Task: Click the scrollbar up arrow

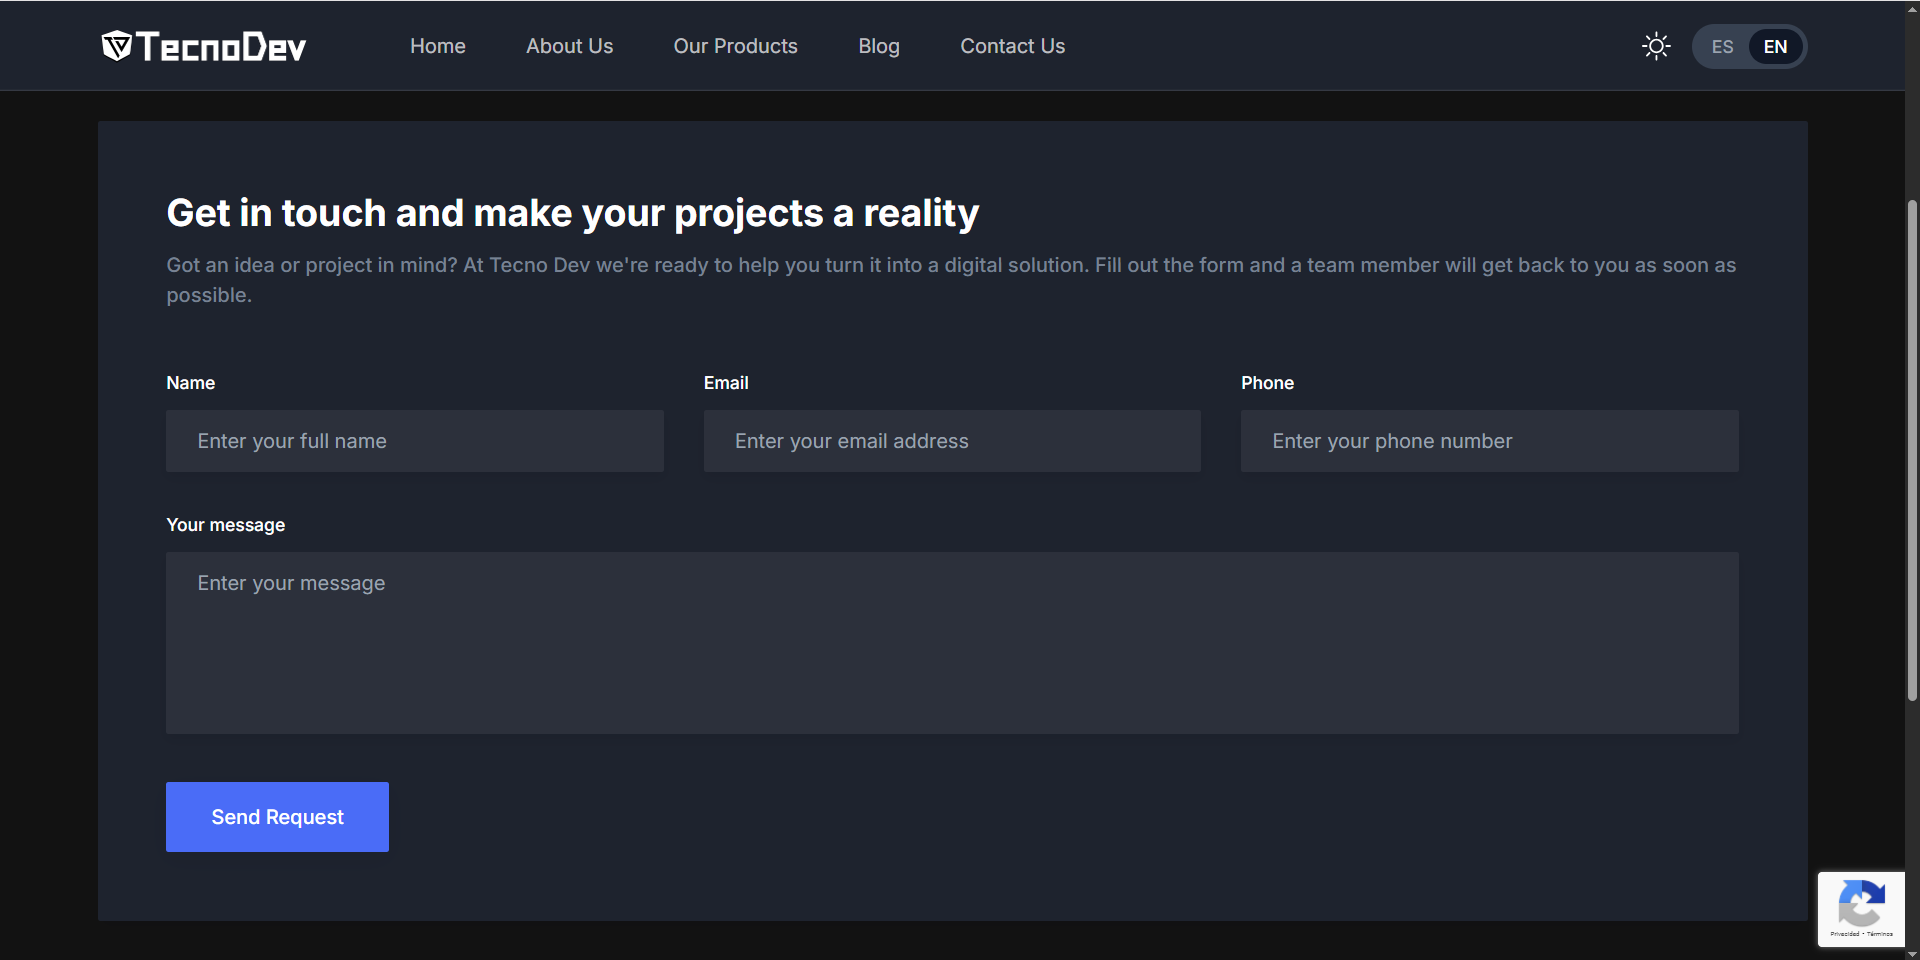Action: click(1912, 7)
